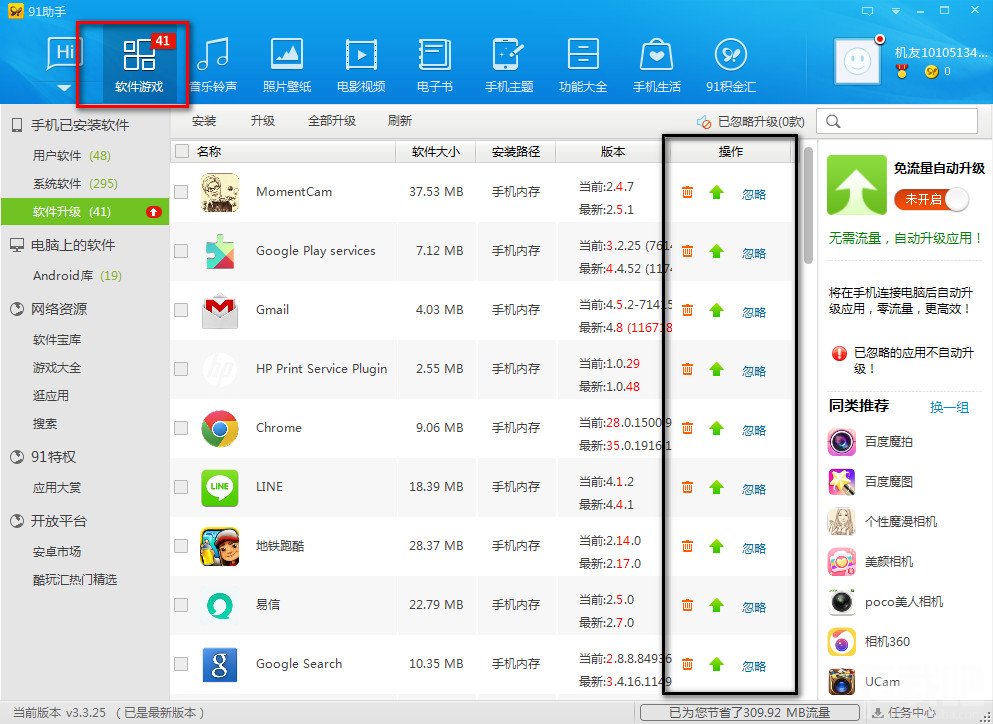
Task: Open the 手机生活 phone life section
Action: tap(657, 65)
